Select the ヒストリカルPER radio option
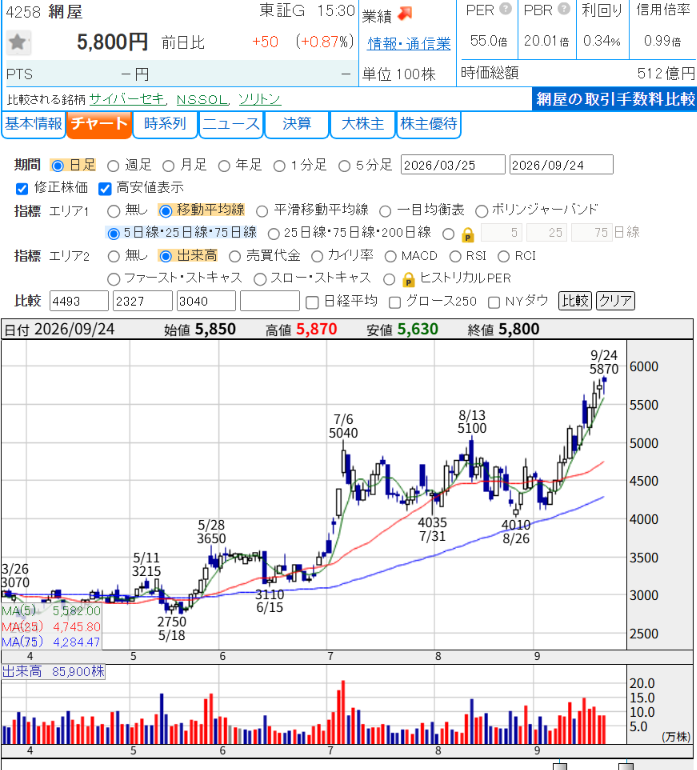697x770 pixels. point(389,279)
